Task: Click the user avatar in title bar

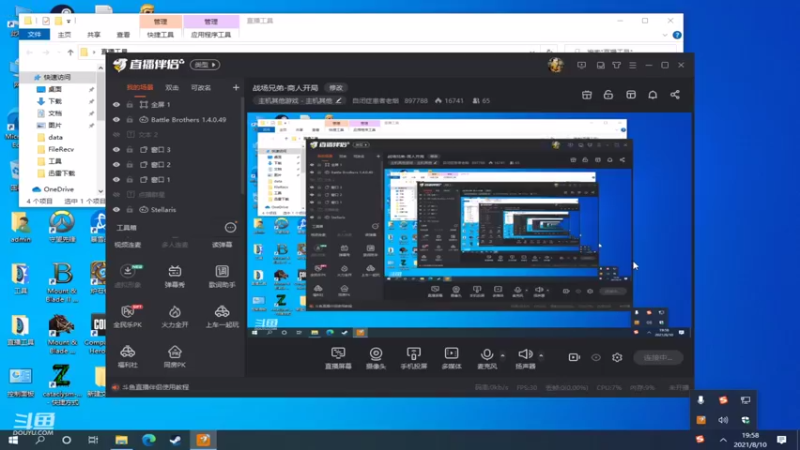Action: [x=555, y=65]
